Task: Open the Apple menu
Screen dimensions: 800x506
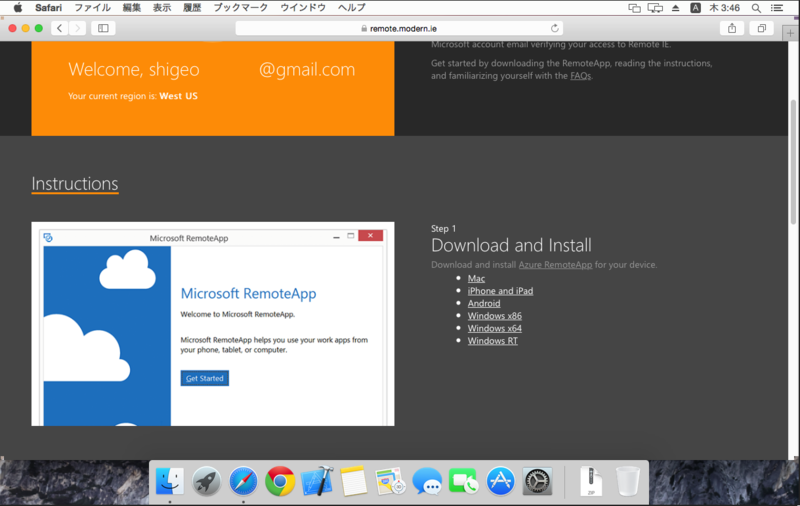Action: coord(18,8)
